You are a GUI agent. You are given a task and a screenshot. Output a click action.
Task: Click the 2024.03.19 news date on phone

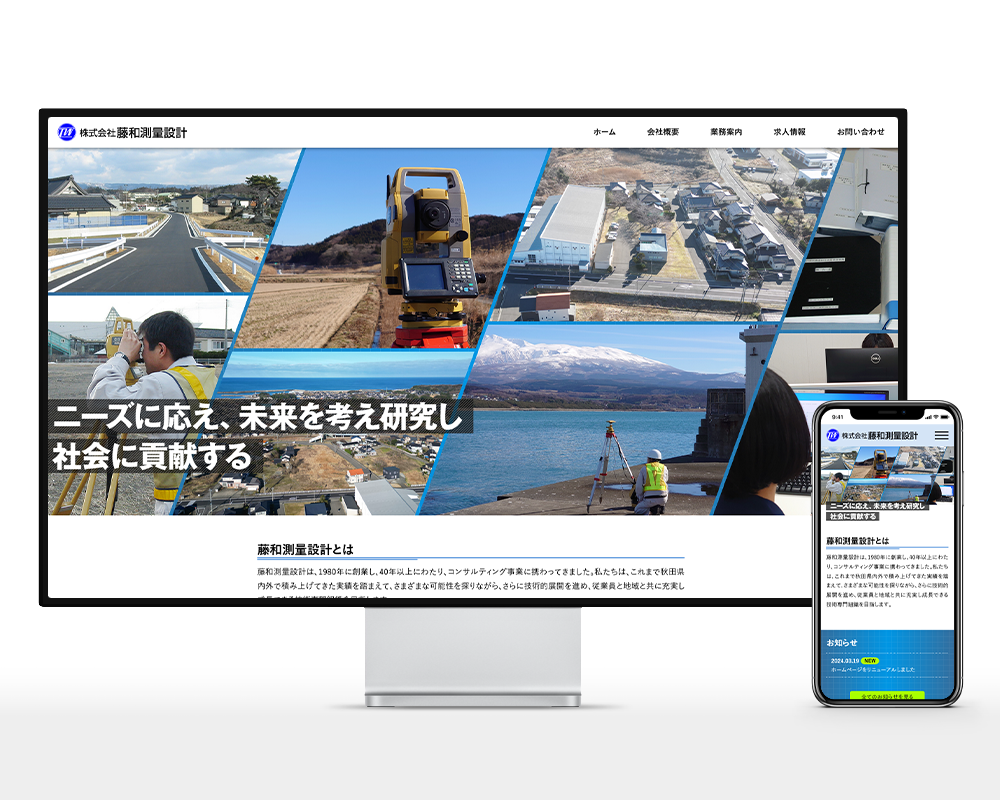[x=844, y=661]
